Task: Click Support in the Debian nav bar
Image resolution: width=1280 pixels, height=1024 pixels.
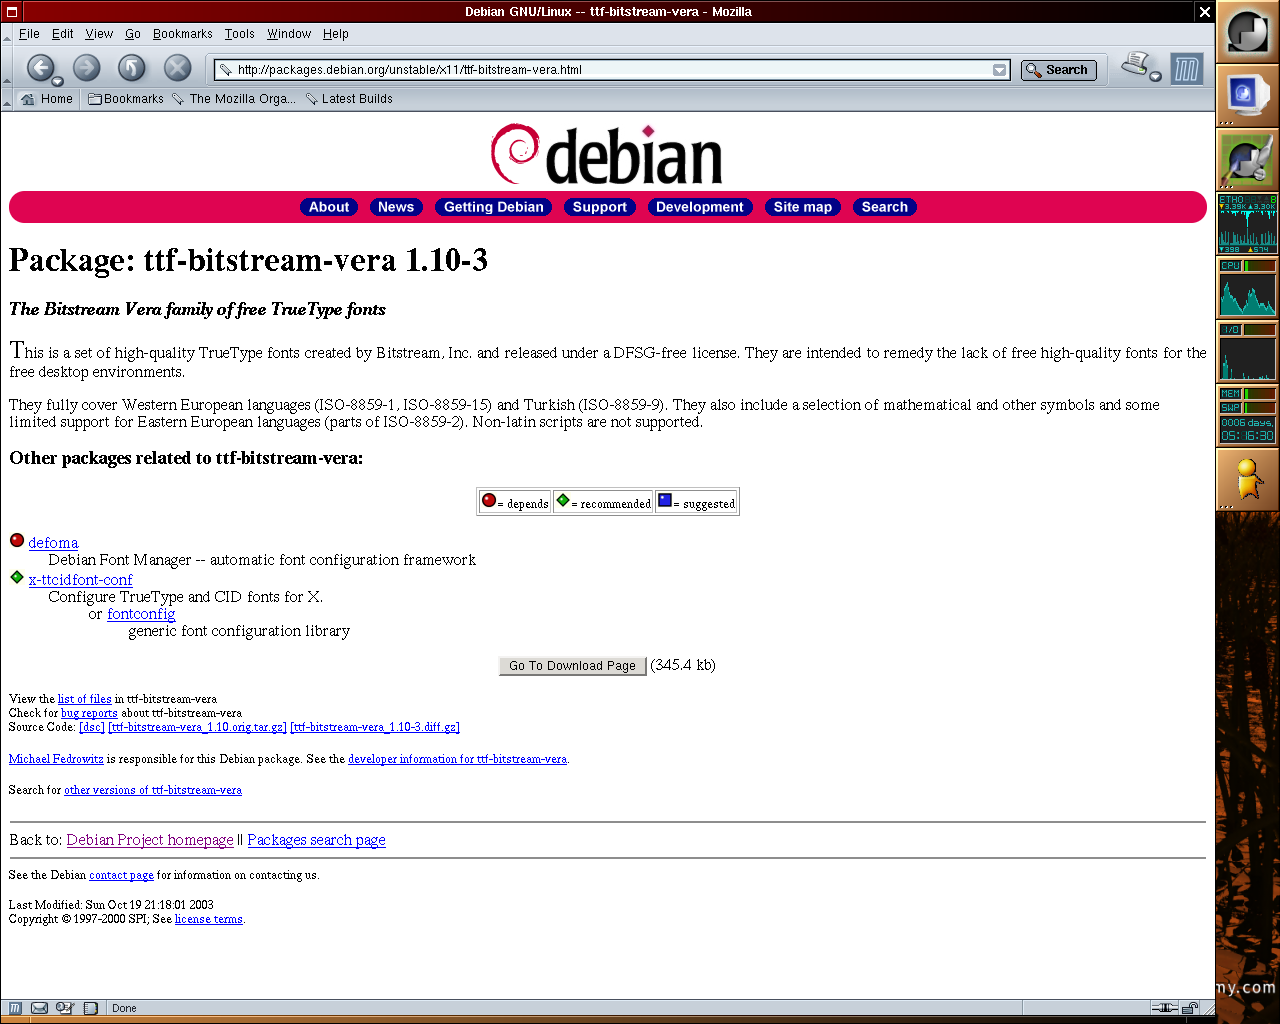Action: (600, 207)
